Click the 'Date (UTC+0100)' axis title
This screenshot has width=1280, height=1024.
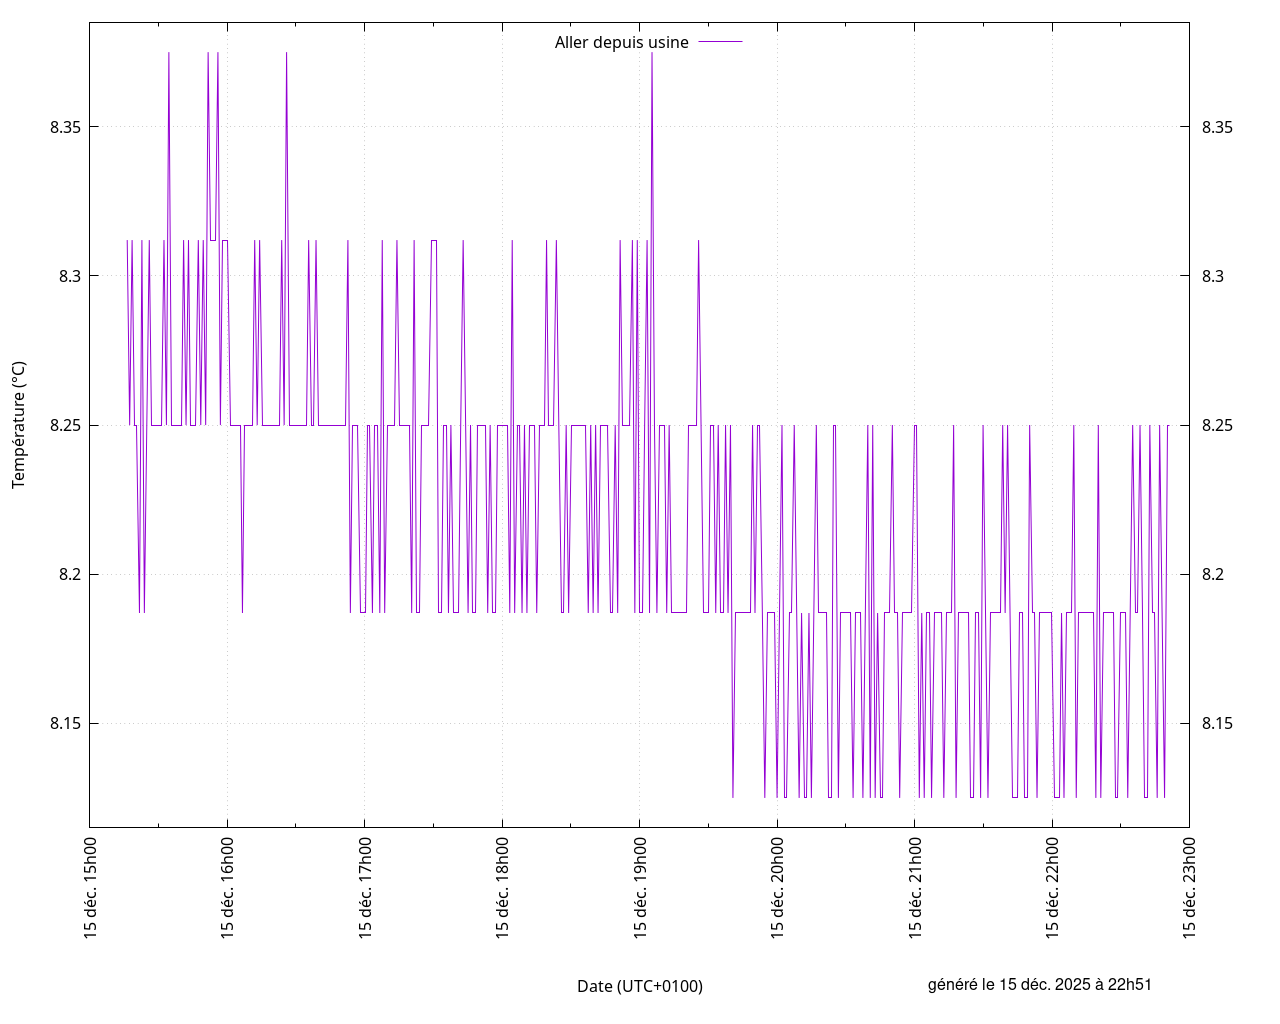[640, 986]
